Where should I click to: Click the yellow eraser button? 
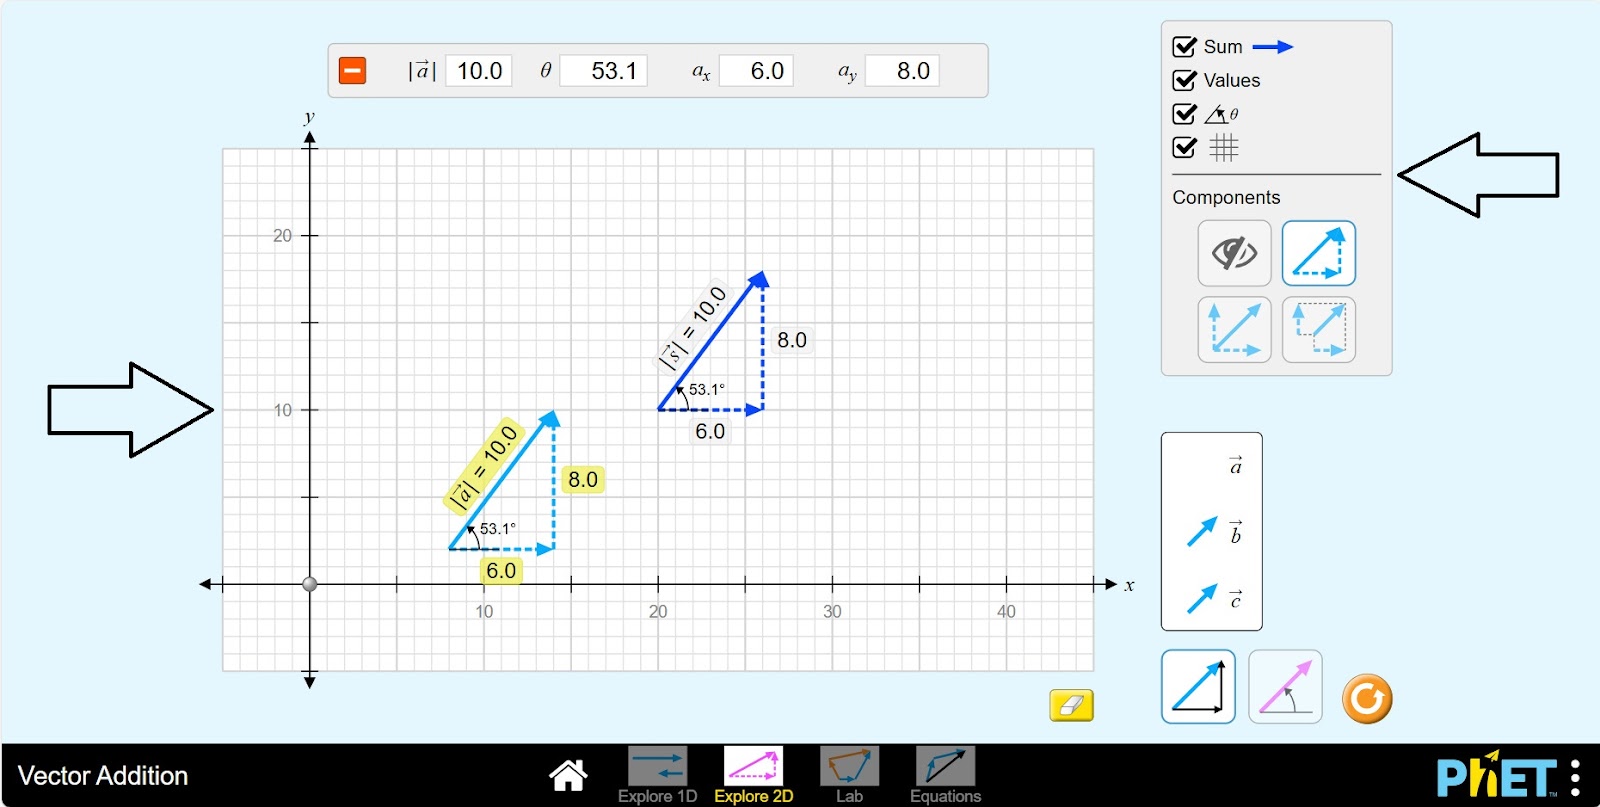coord(1071,705)
